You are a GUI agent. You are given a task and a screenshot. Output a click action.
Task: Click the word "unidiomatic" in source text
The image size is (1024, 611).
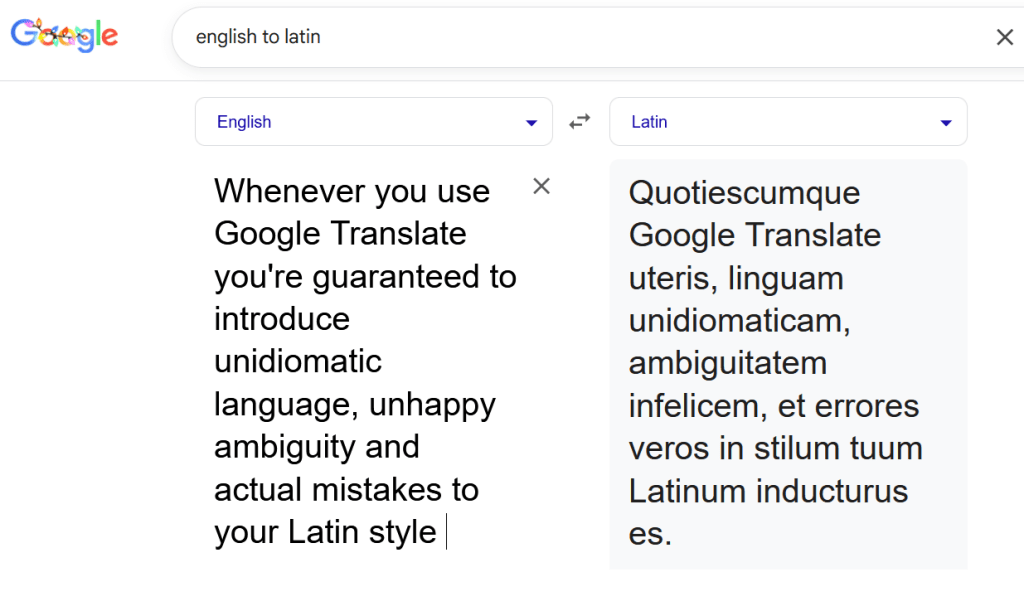pos(298,361)
